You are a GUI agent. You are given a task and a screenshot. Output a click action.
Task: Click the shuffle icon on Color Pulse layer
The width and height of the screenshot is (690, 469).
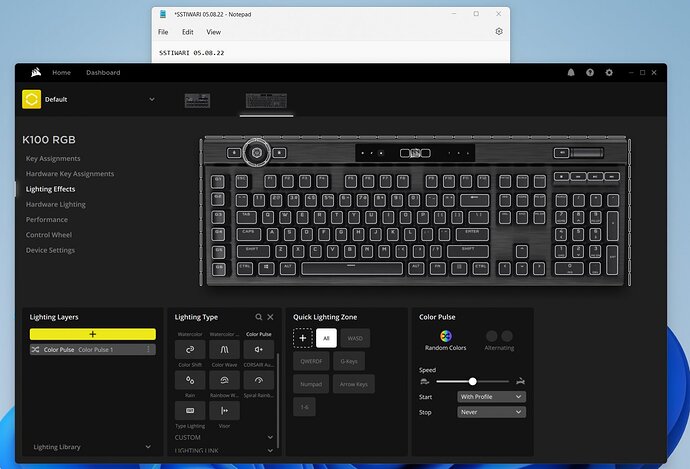click(x=36, y=349)
